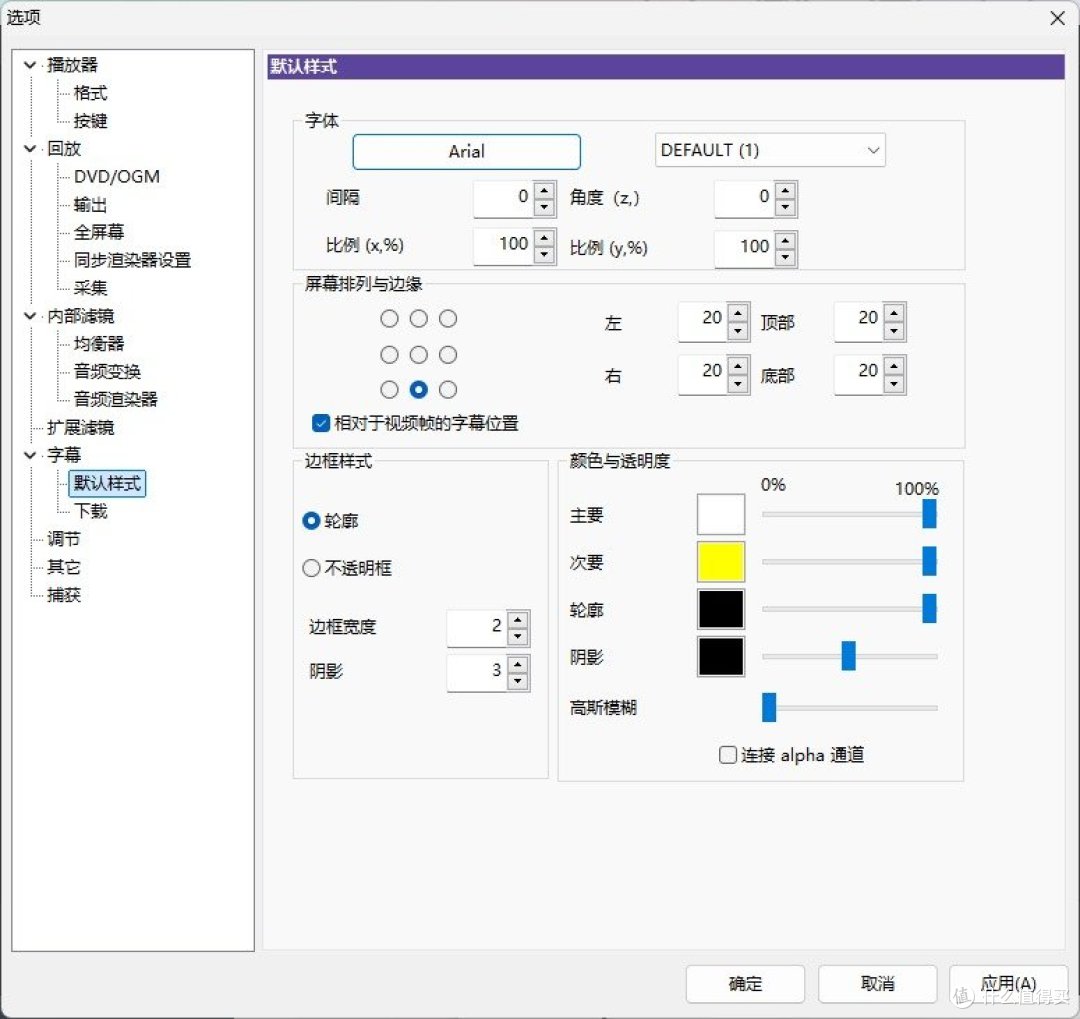Screen dimensions: 1080x1019
Task: Click the 高斯模糊 slider handle
Action: tap(769, 708)
